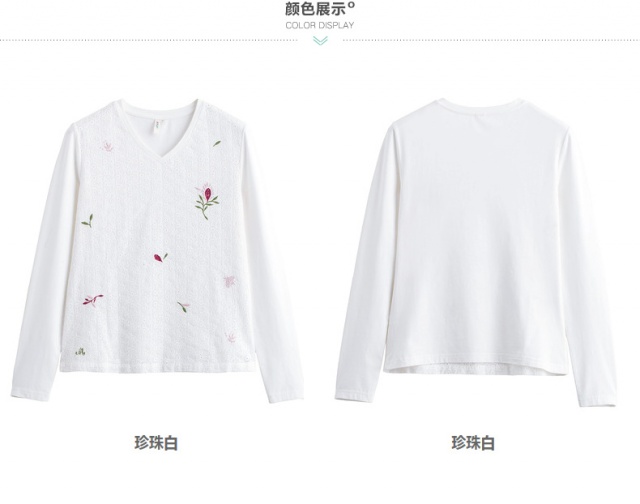Click the faint pink flower near bottom right hem
Viewport: 640px width, 504px height.
[x=231, y=337]
